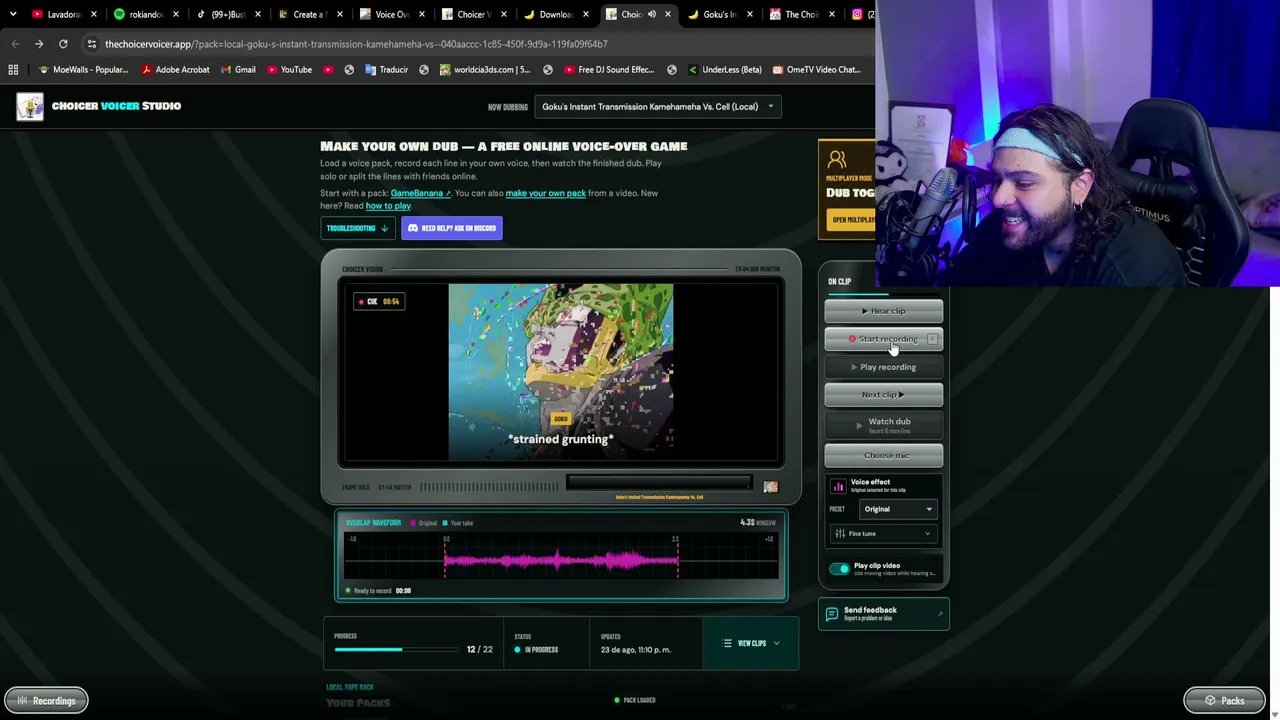The image size is (1280, 720).
Task: Open the Voice effect Preset dropdown
Action: click(898, 509)
